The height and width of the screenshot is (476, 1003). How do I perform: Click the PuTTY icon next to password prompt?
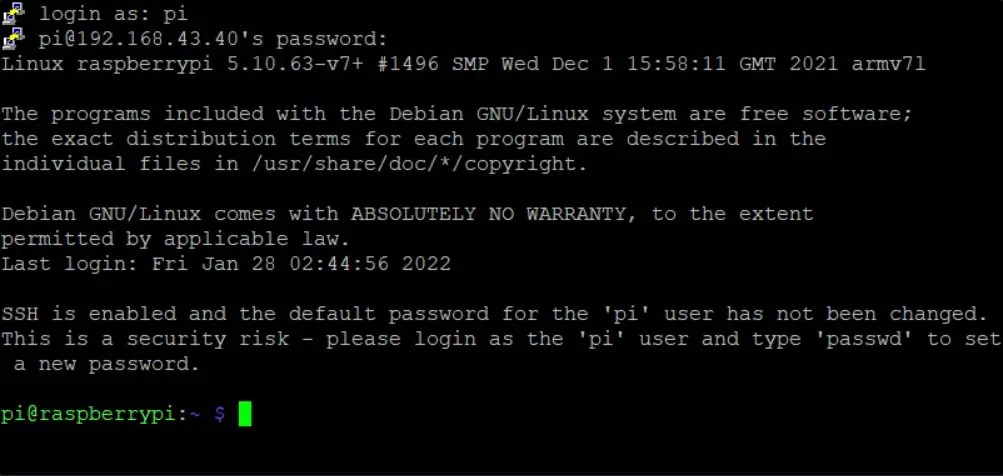click(13, 39)
